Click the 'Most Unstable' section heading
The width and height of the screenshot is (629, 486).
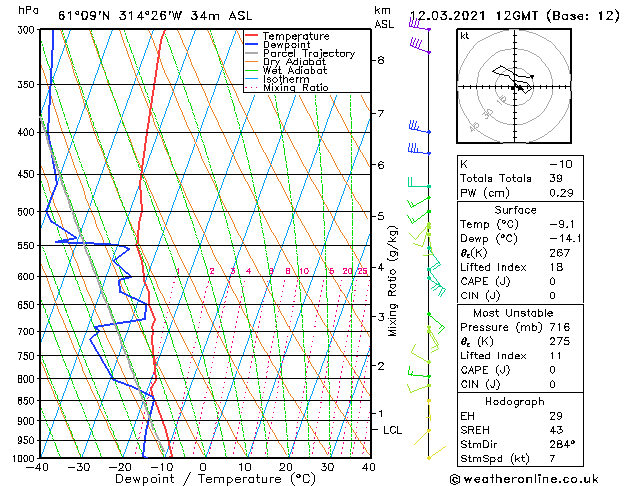tap(513, 313)
